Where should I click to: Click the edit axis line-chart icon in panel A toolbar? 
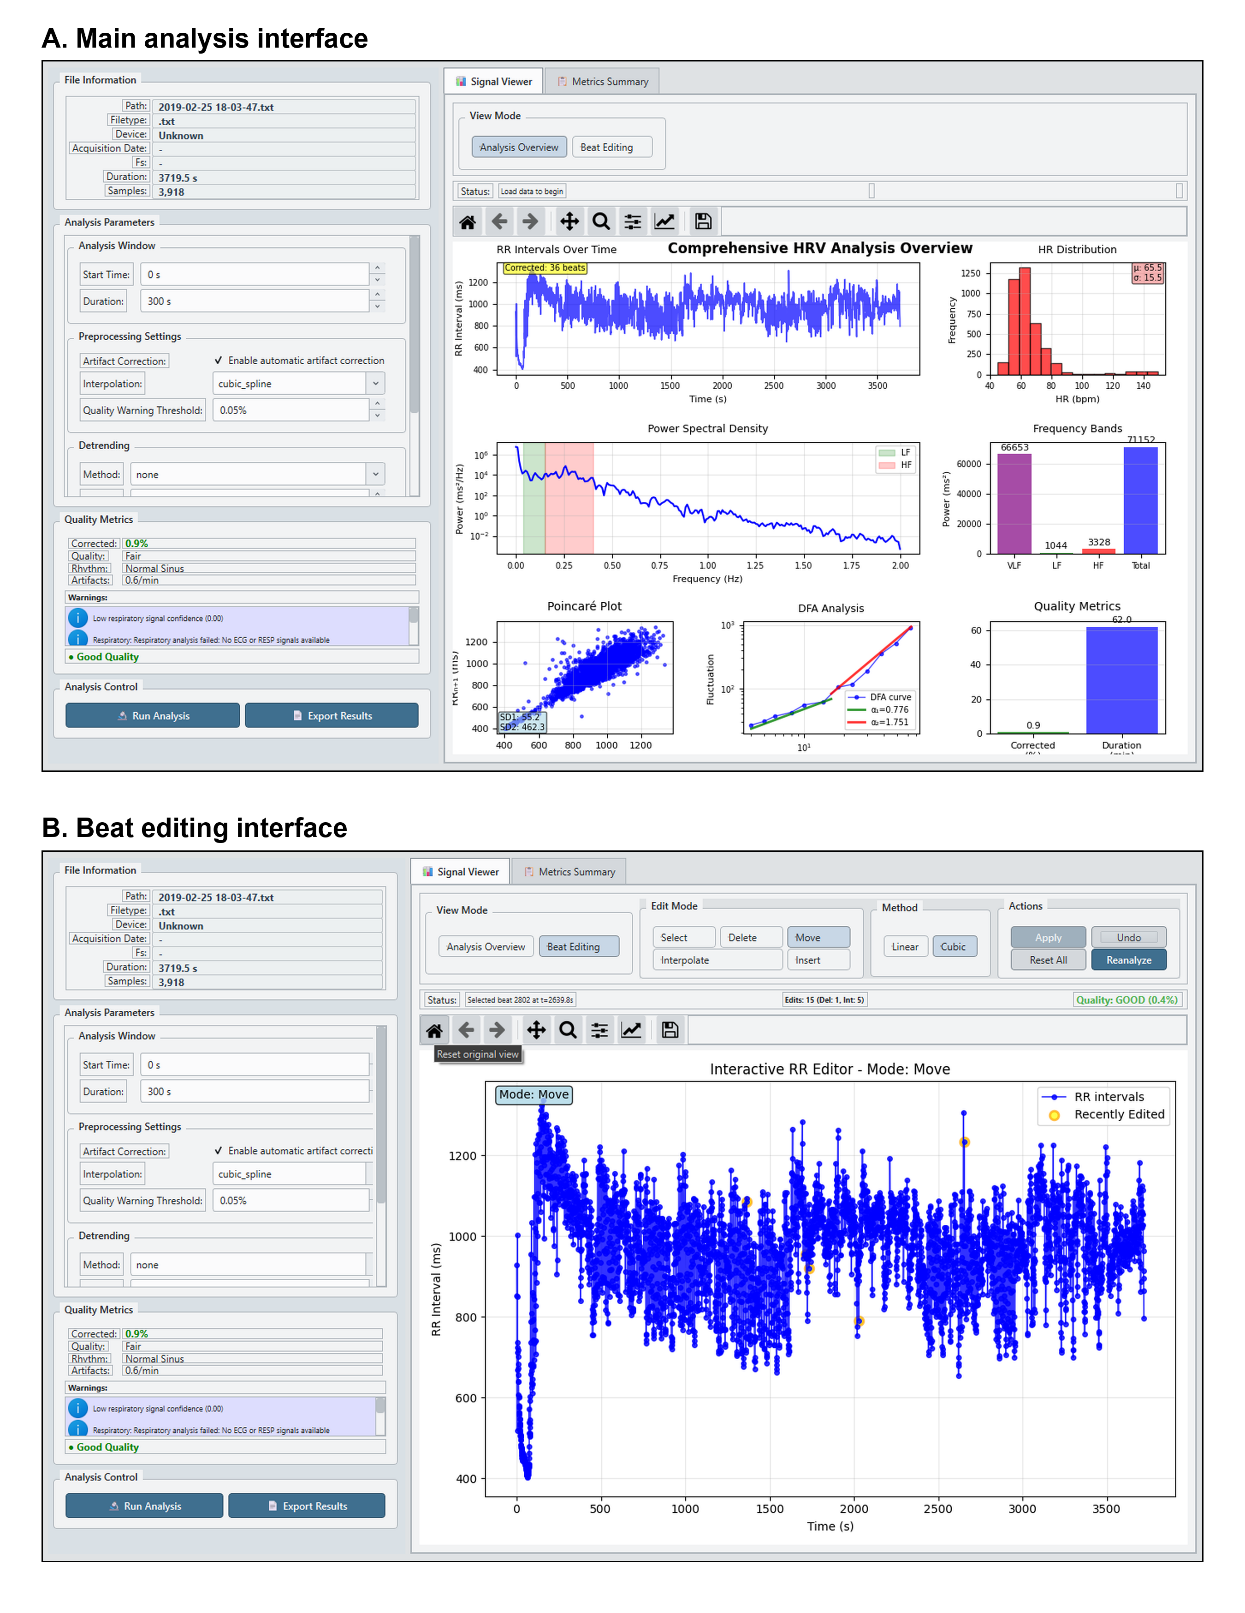pyautogui.click(x=664, y=222)
